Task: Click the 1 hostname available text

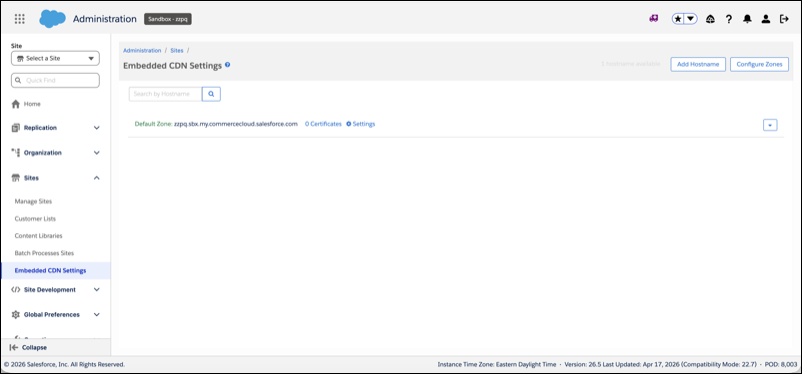Action: tap(631, 64)
